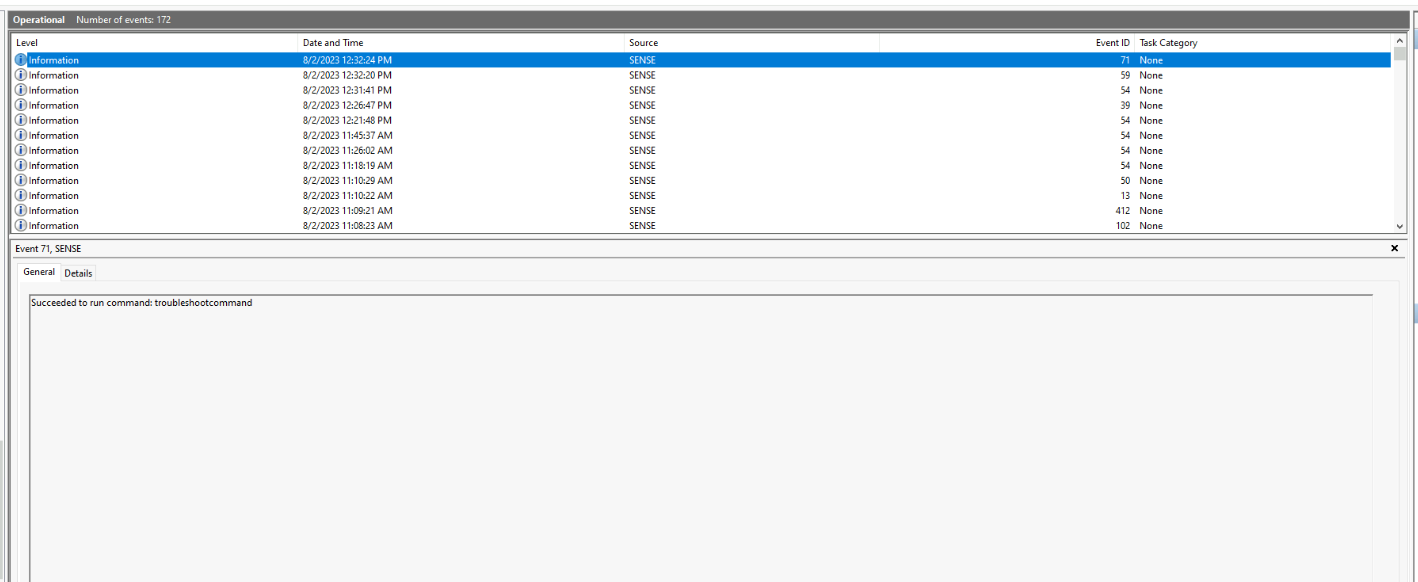This screenshot has height=582, width=1418.
Task: Click the info icon beside the Event 412 entry
Action: pos(20,210)
